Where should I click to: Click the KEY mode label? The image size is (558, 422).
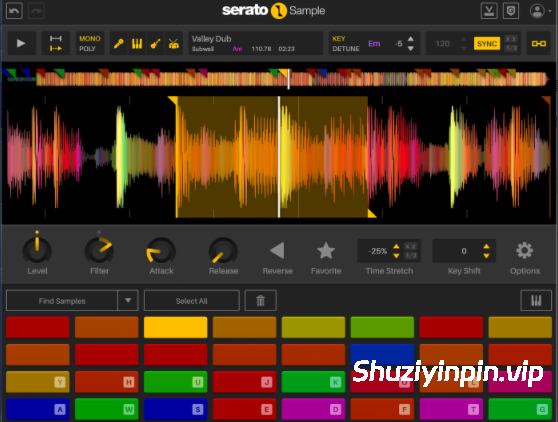(338, 38)
